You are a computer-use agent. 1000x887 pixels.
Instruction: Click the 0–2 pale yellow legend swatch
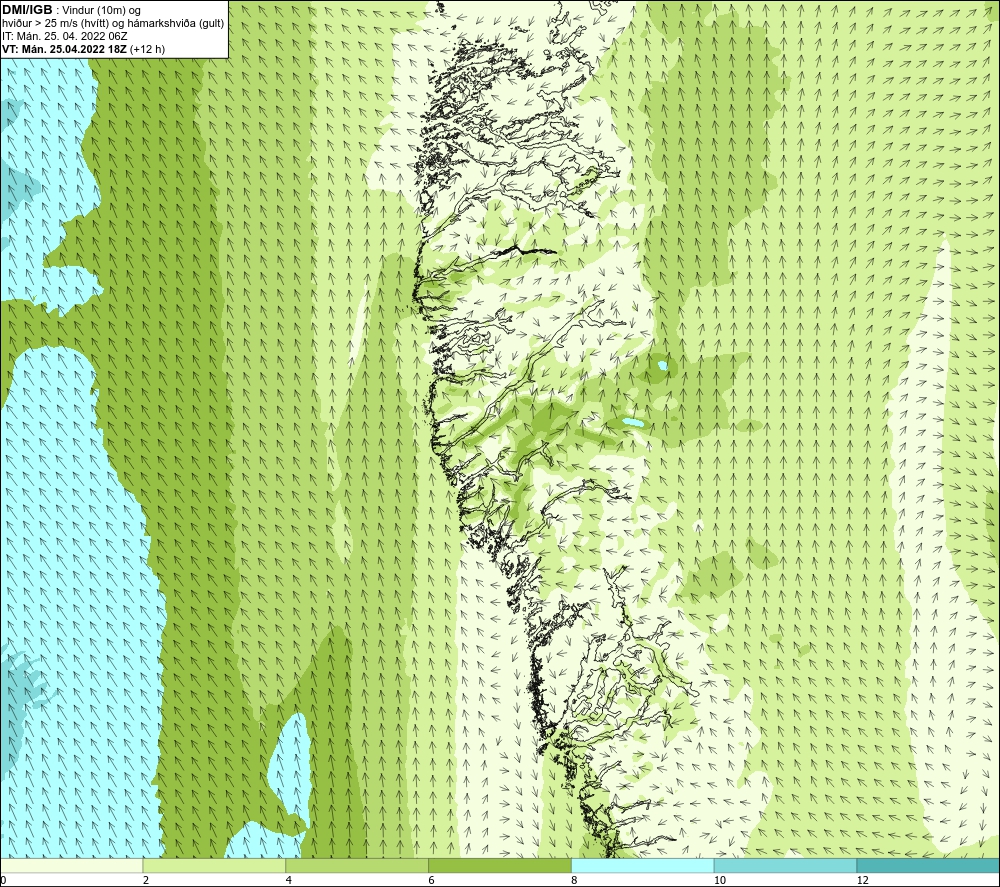[x=71, y=865]
